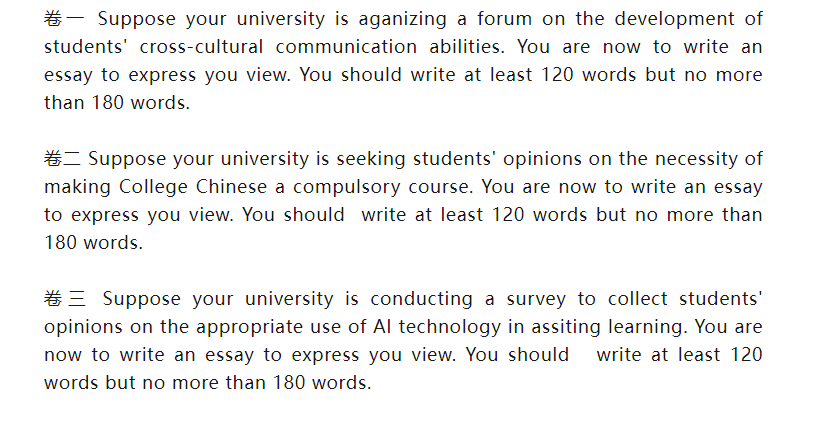
Task: Click the word 'forum' in first paragraph
Action: (503, 19)
